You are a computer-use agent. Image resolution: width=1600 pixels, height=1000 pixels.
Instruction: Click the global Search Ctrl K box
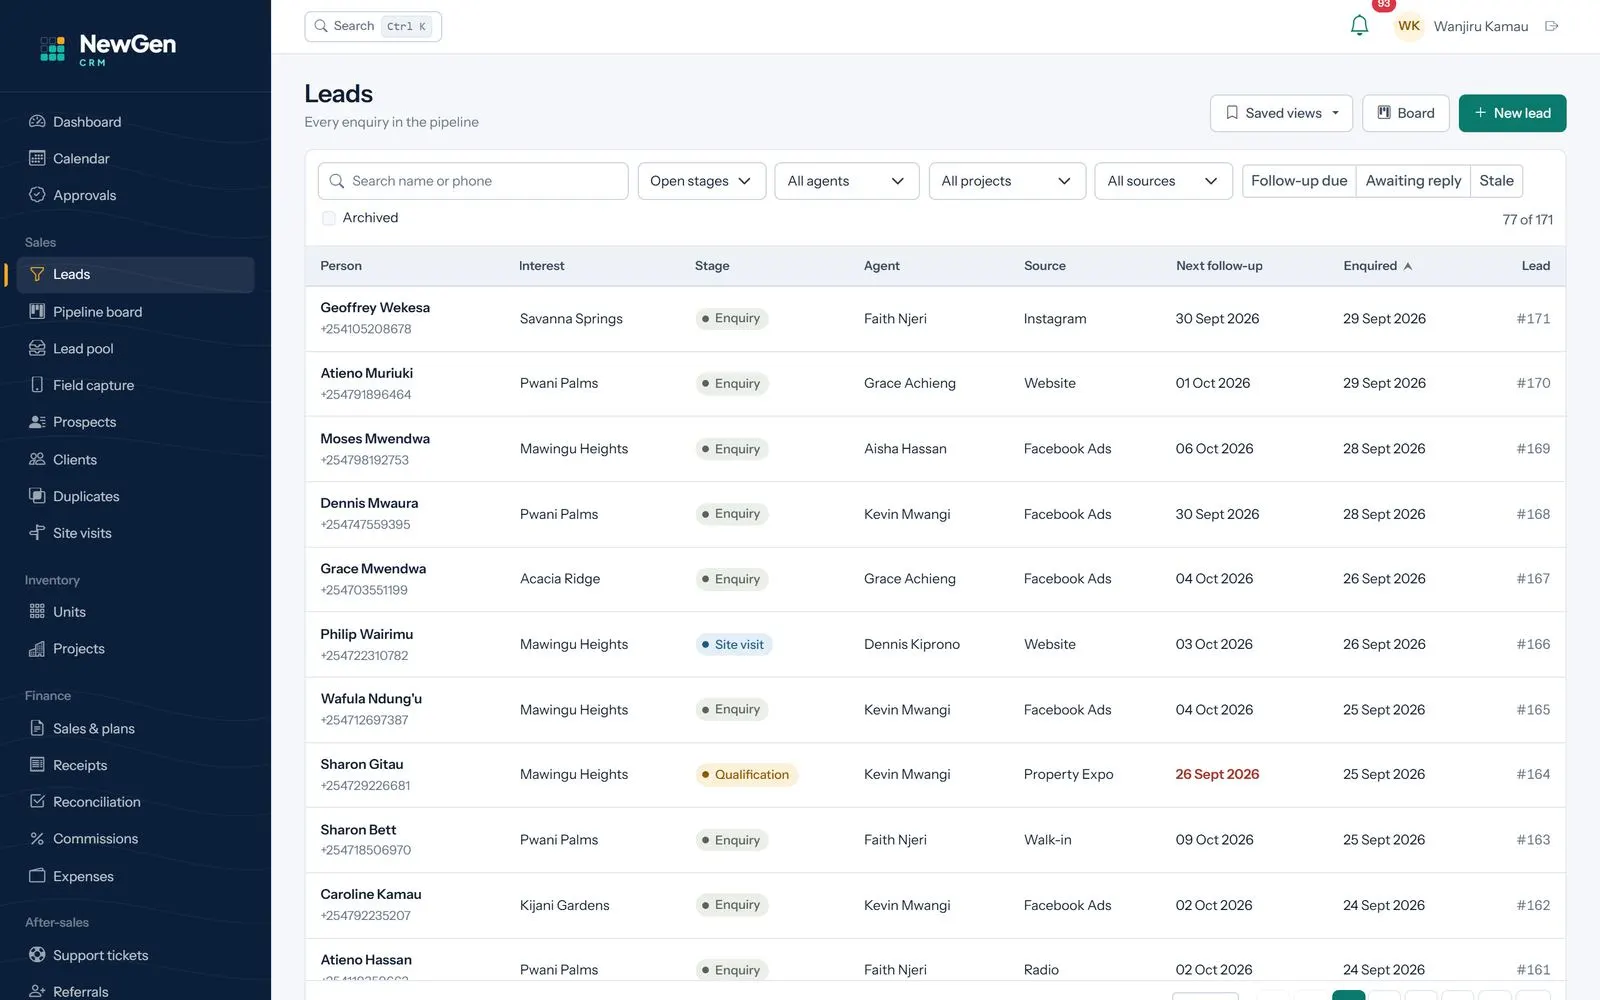[373, 26]
